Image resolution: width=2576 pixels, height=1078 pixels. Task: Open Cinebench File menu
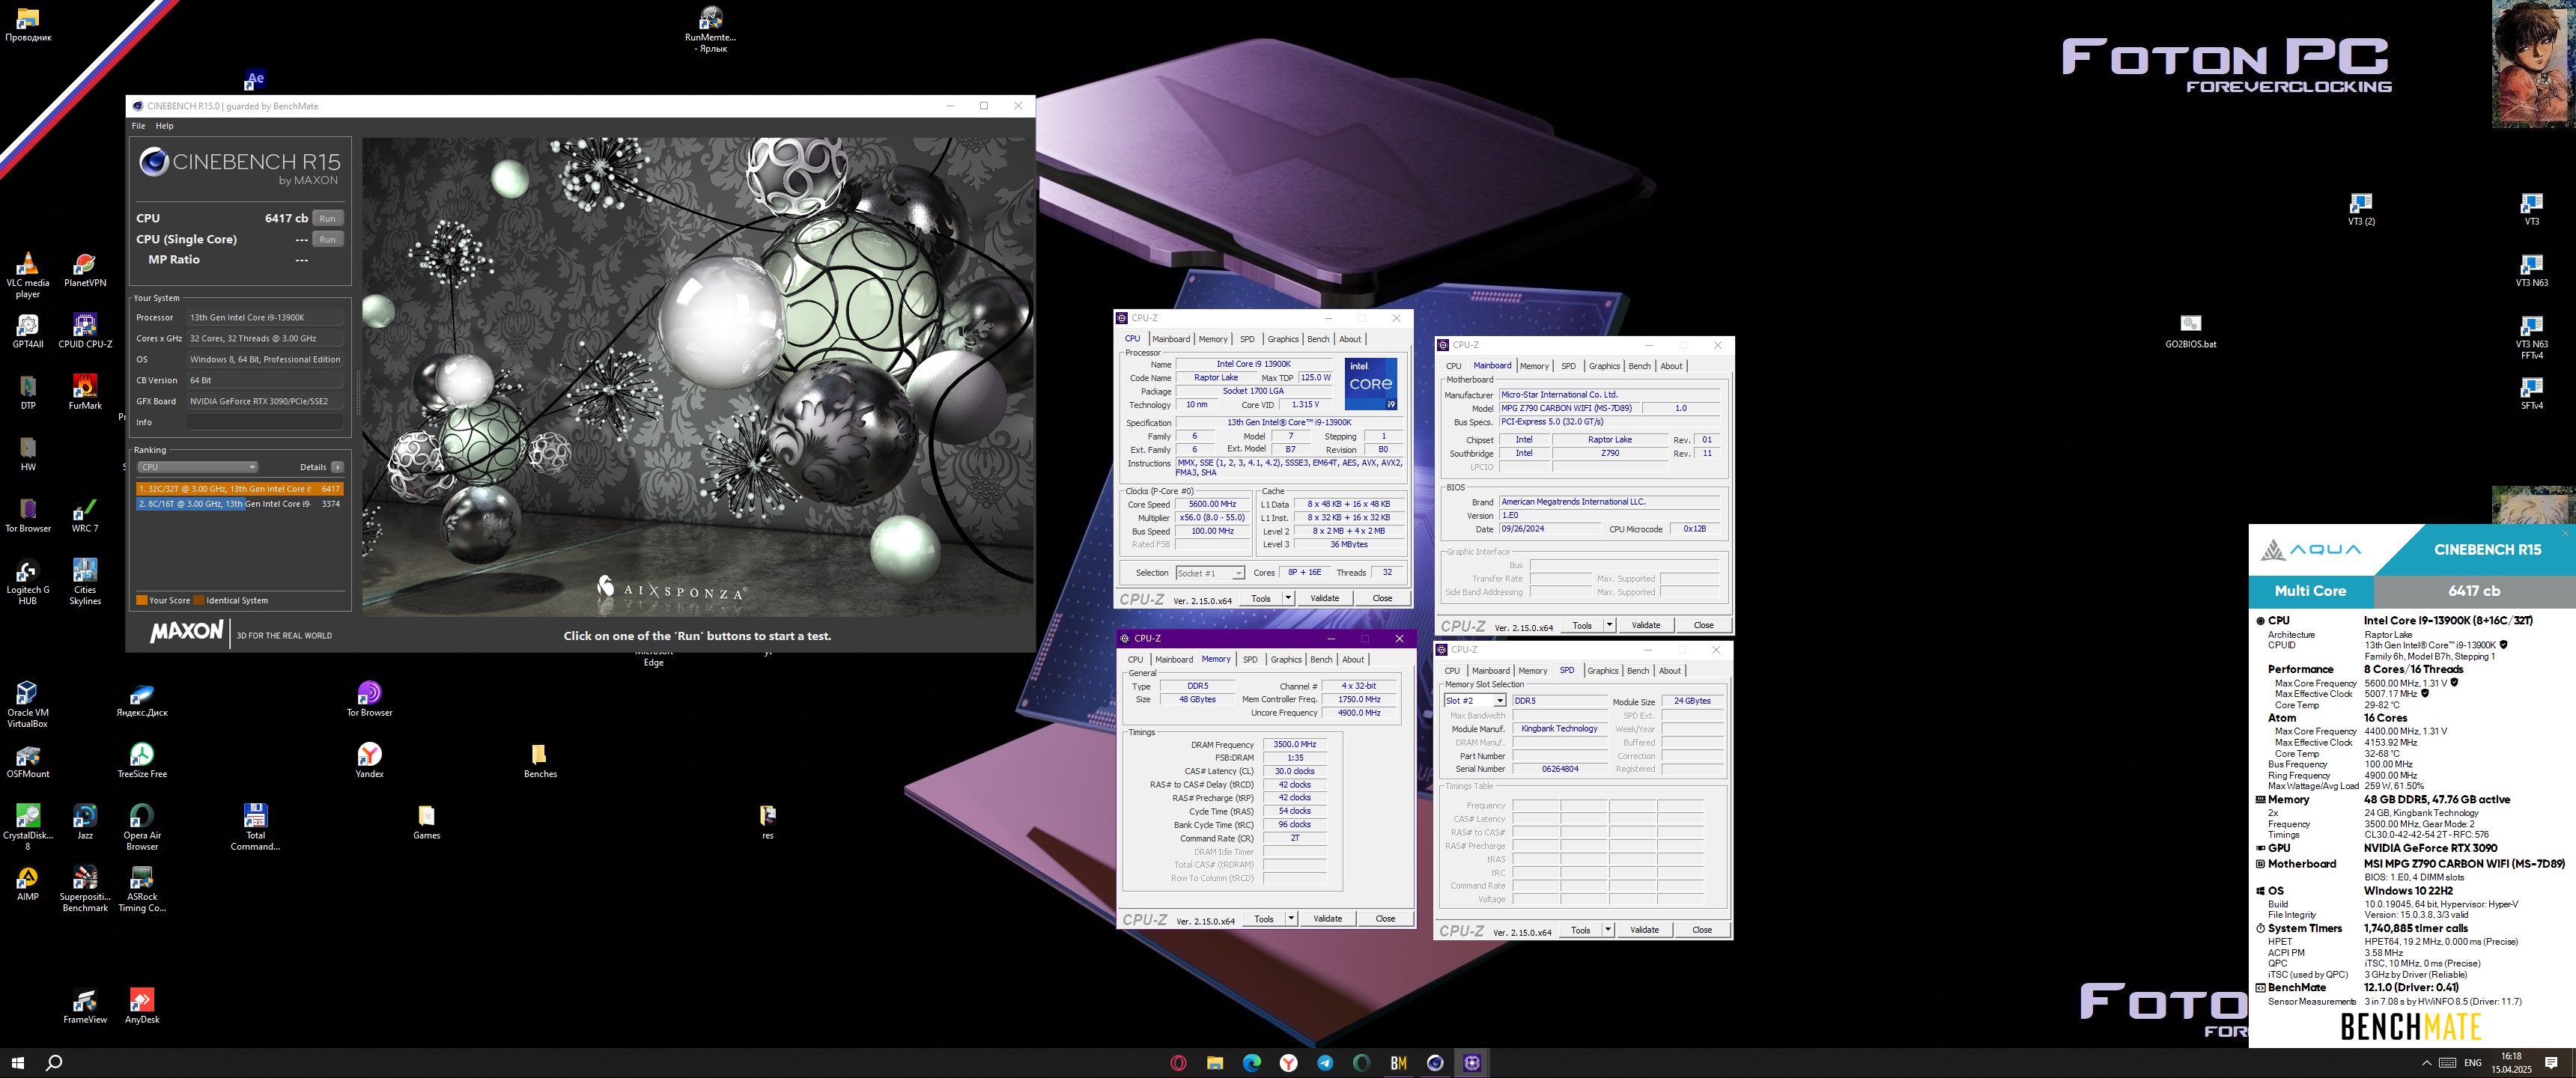pos(138,126)
